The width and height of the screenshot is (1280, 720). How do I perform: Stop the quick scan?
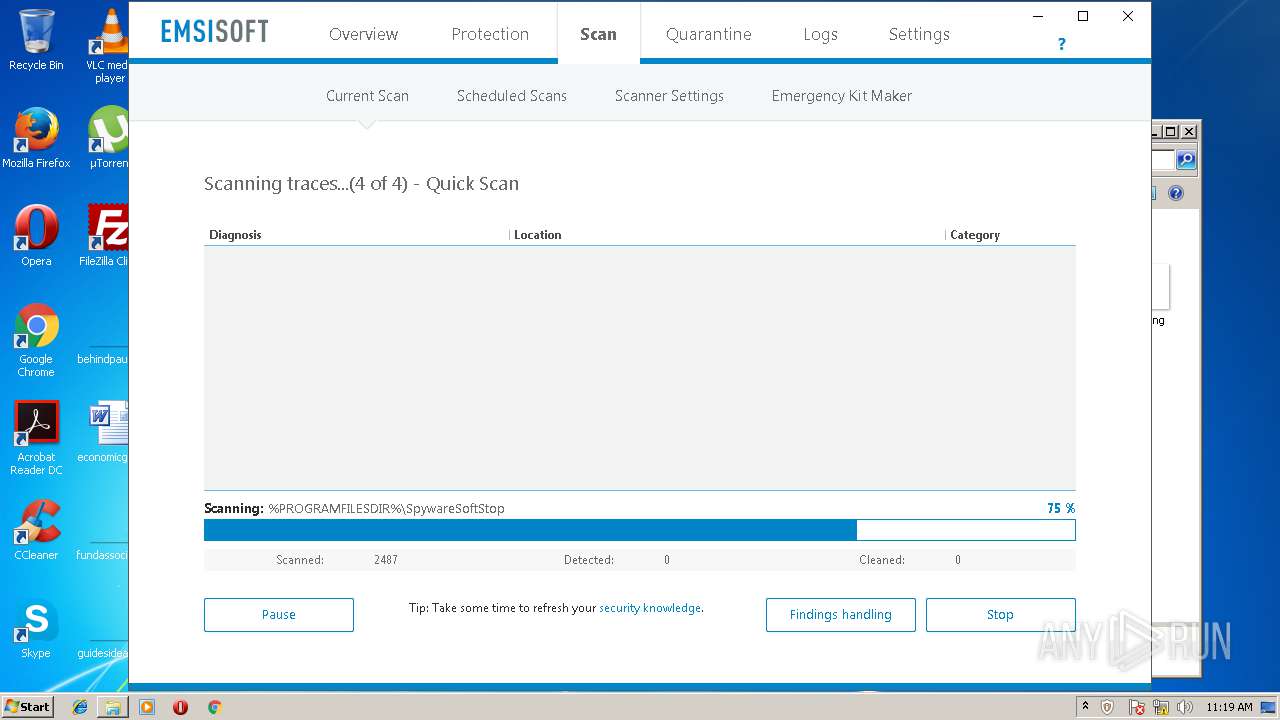(x=1000, y=615)
